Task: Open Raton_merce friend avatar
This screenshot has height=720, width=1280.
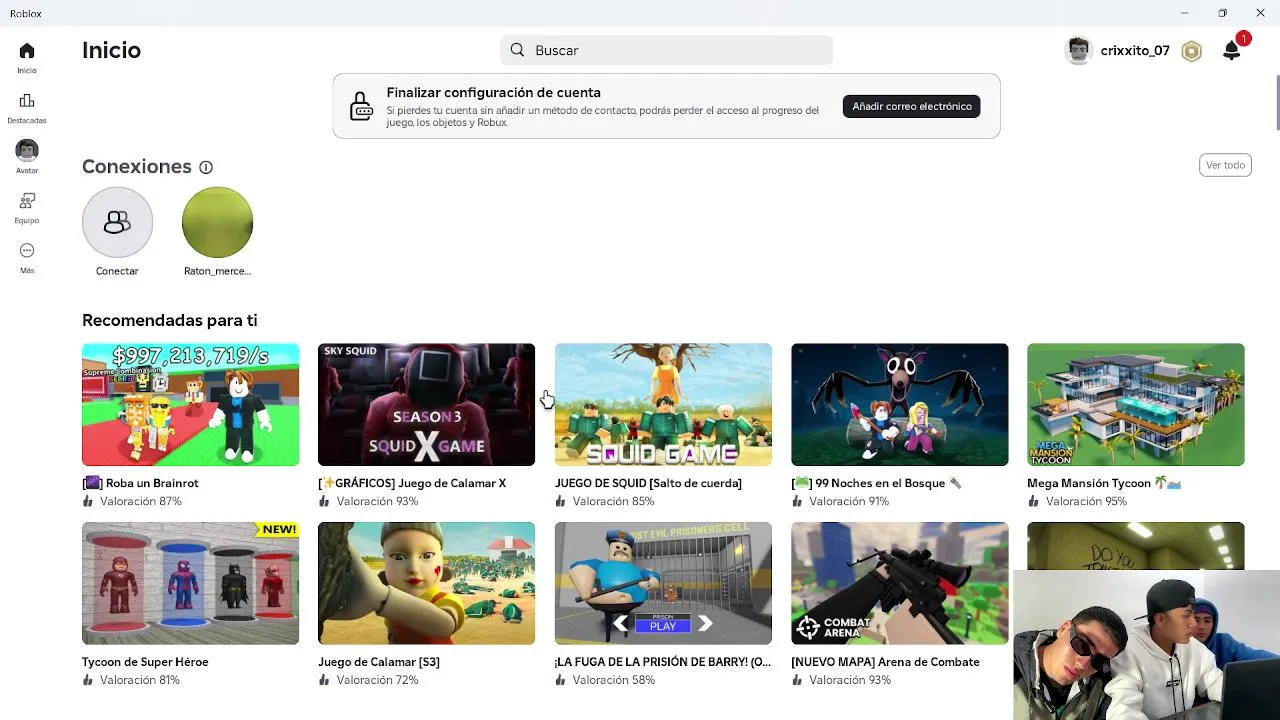Action: click(x=217, y=222)
